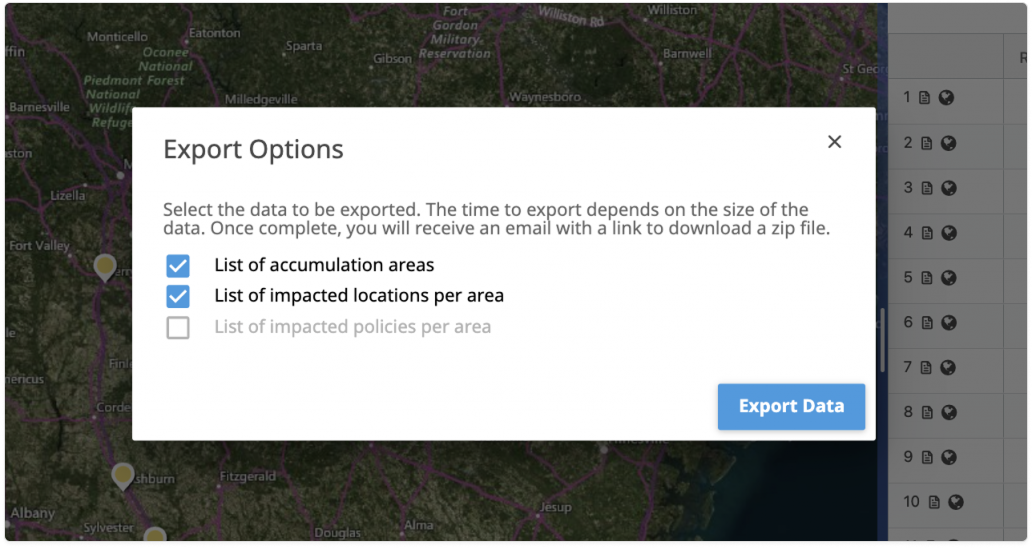The width and height of the screenshot is (1032, 548).
Task: Click the Export Data button
Action: click(791, 406)
